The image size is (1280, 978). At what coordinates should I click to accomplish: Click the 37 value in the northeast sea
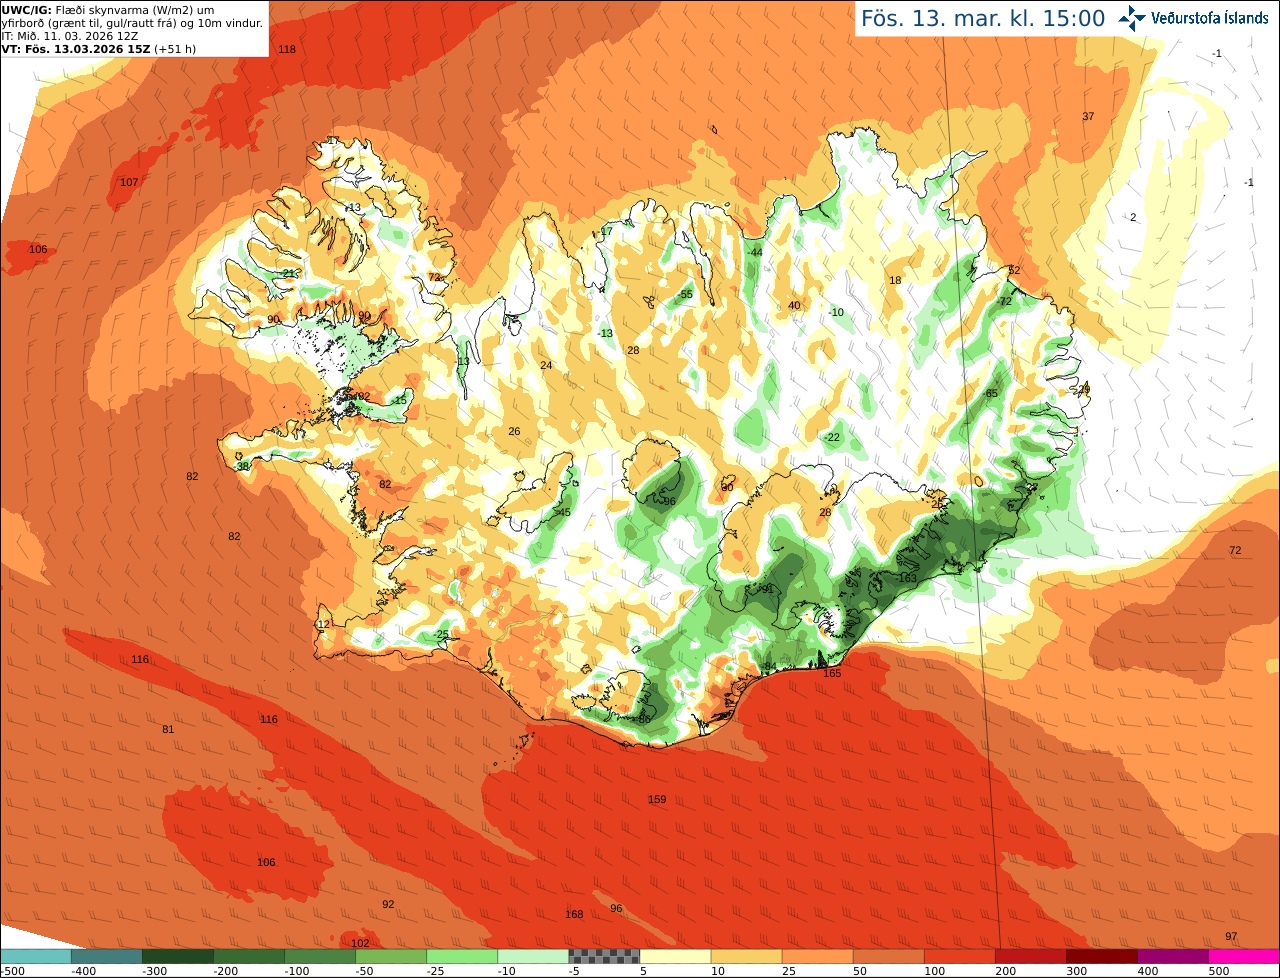1088,116
